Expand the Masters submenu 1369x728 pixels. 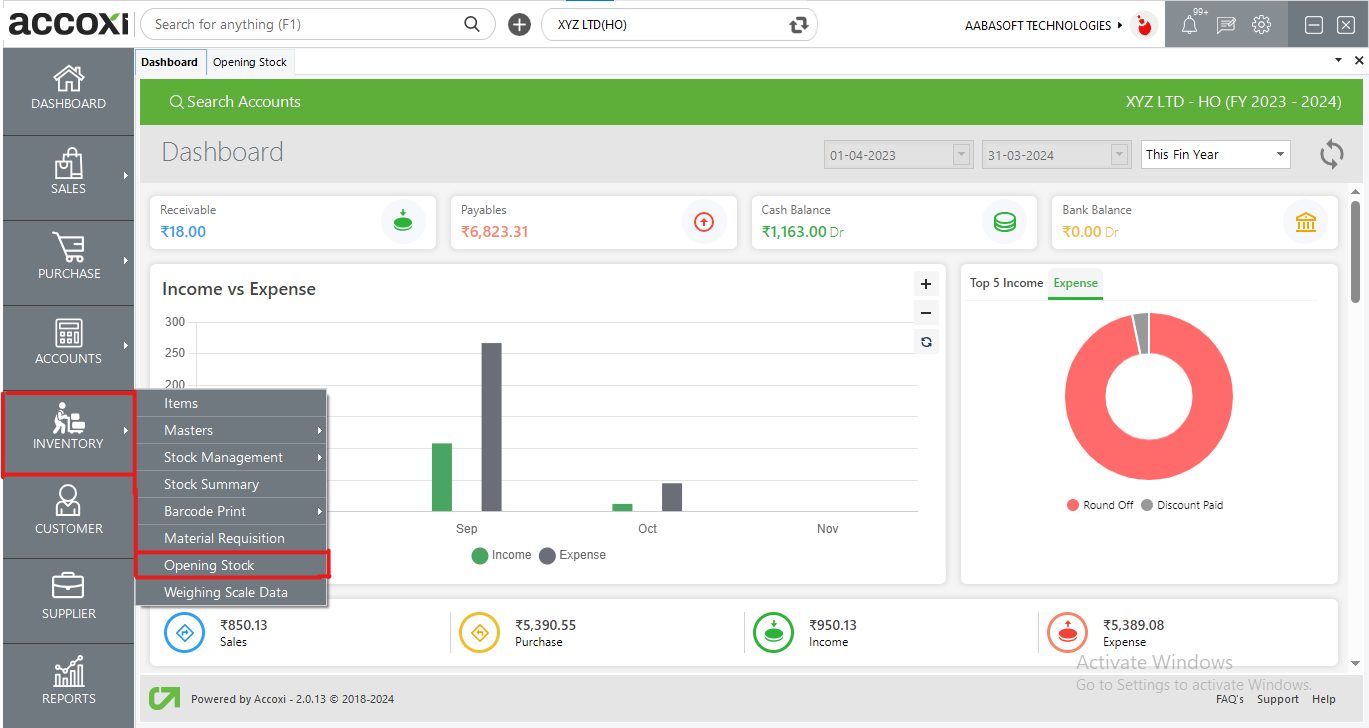(x=231, y=430)
